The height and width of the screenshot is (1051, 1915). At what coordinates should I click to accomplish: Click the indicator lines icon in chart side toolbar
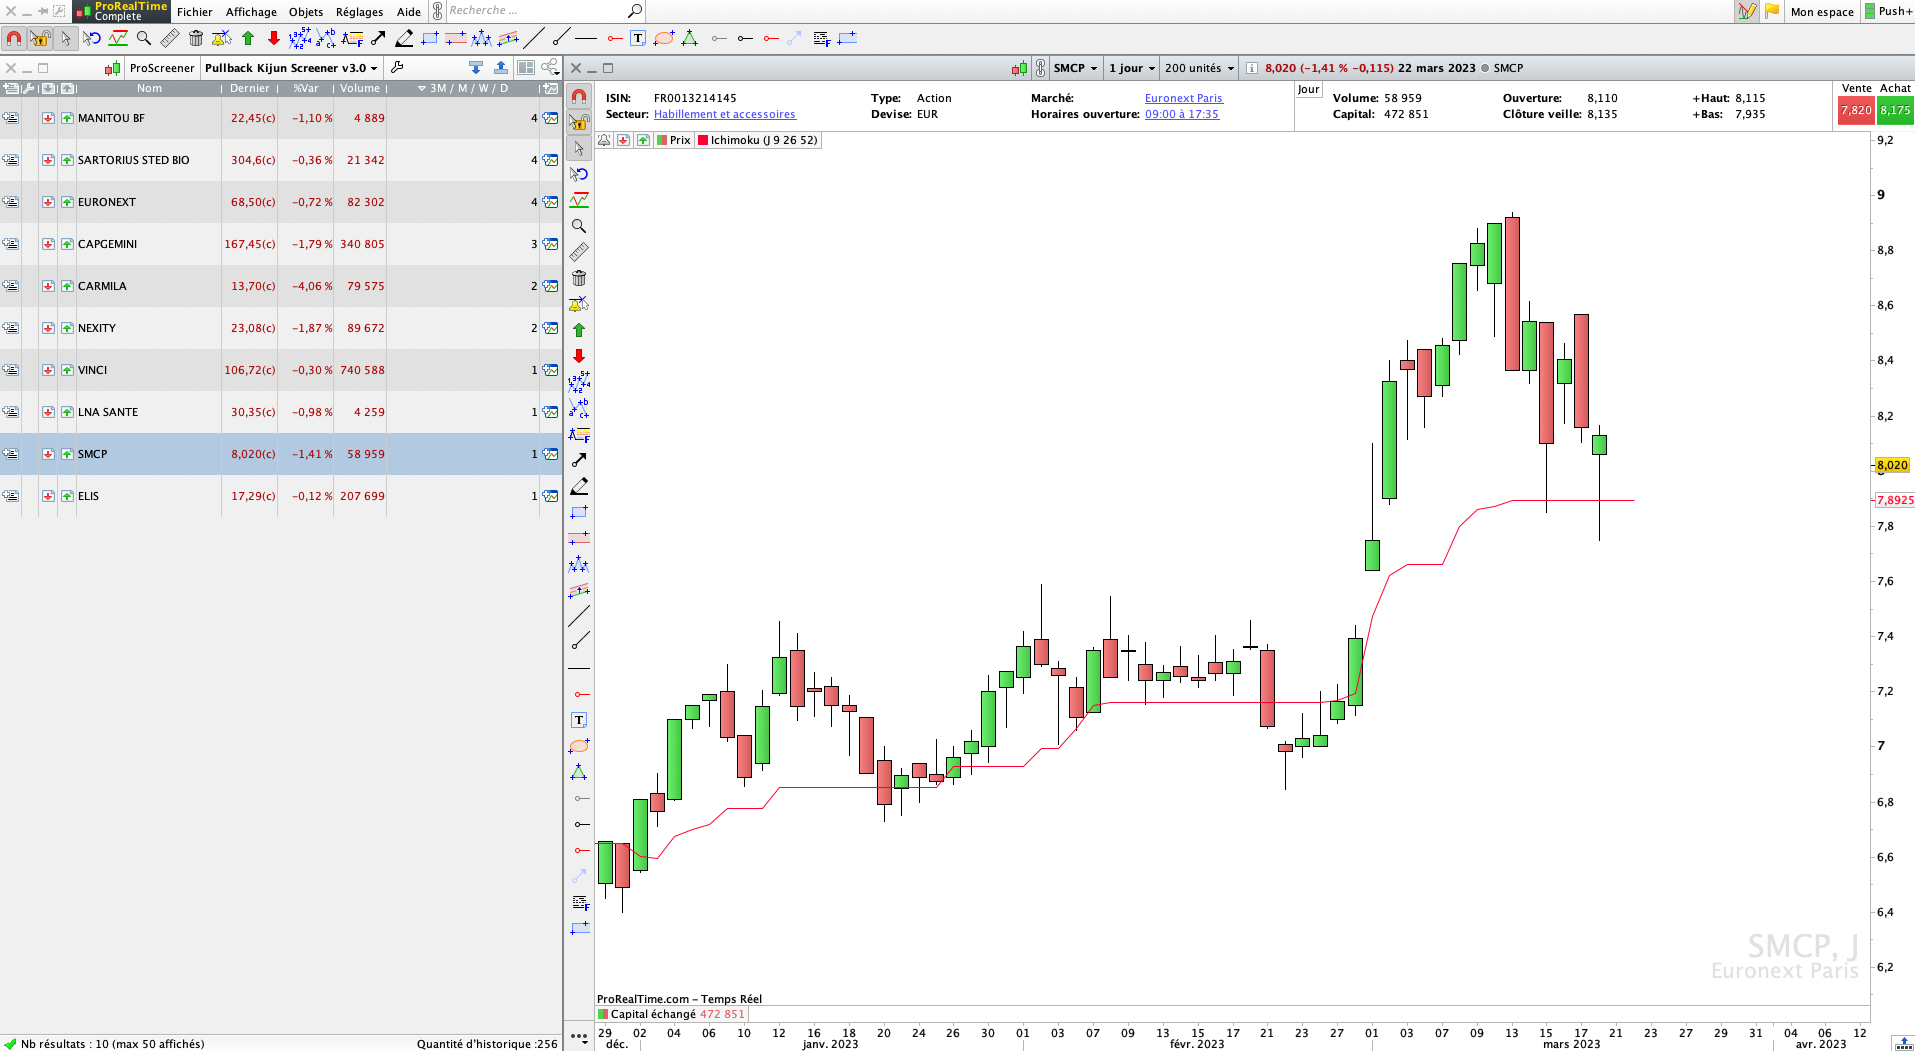pos(579,200)
